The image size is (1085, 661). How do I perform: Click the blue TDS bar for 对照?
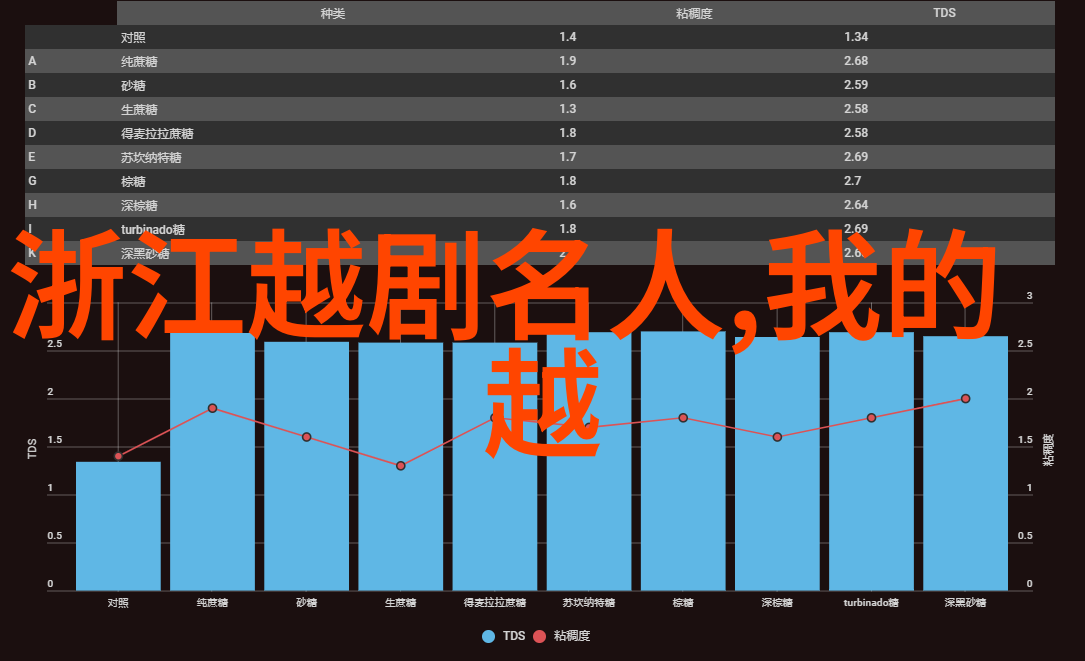click(x=118, y=526)
